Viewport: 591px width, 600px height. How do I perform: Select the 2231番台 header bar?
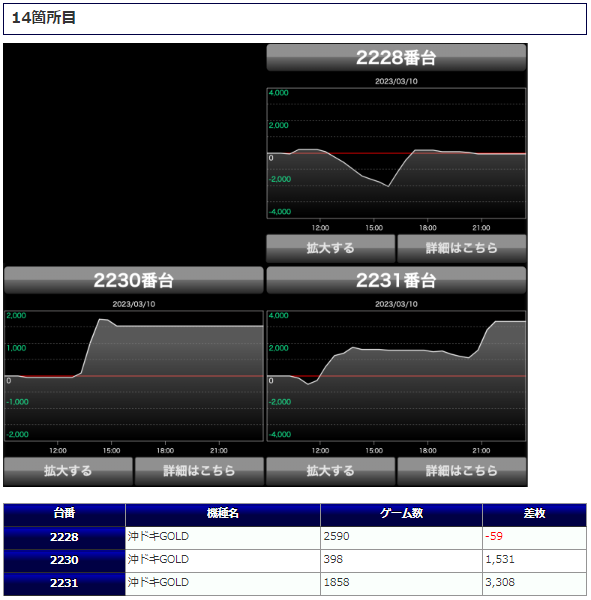396,280
